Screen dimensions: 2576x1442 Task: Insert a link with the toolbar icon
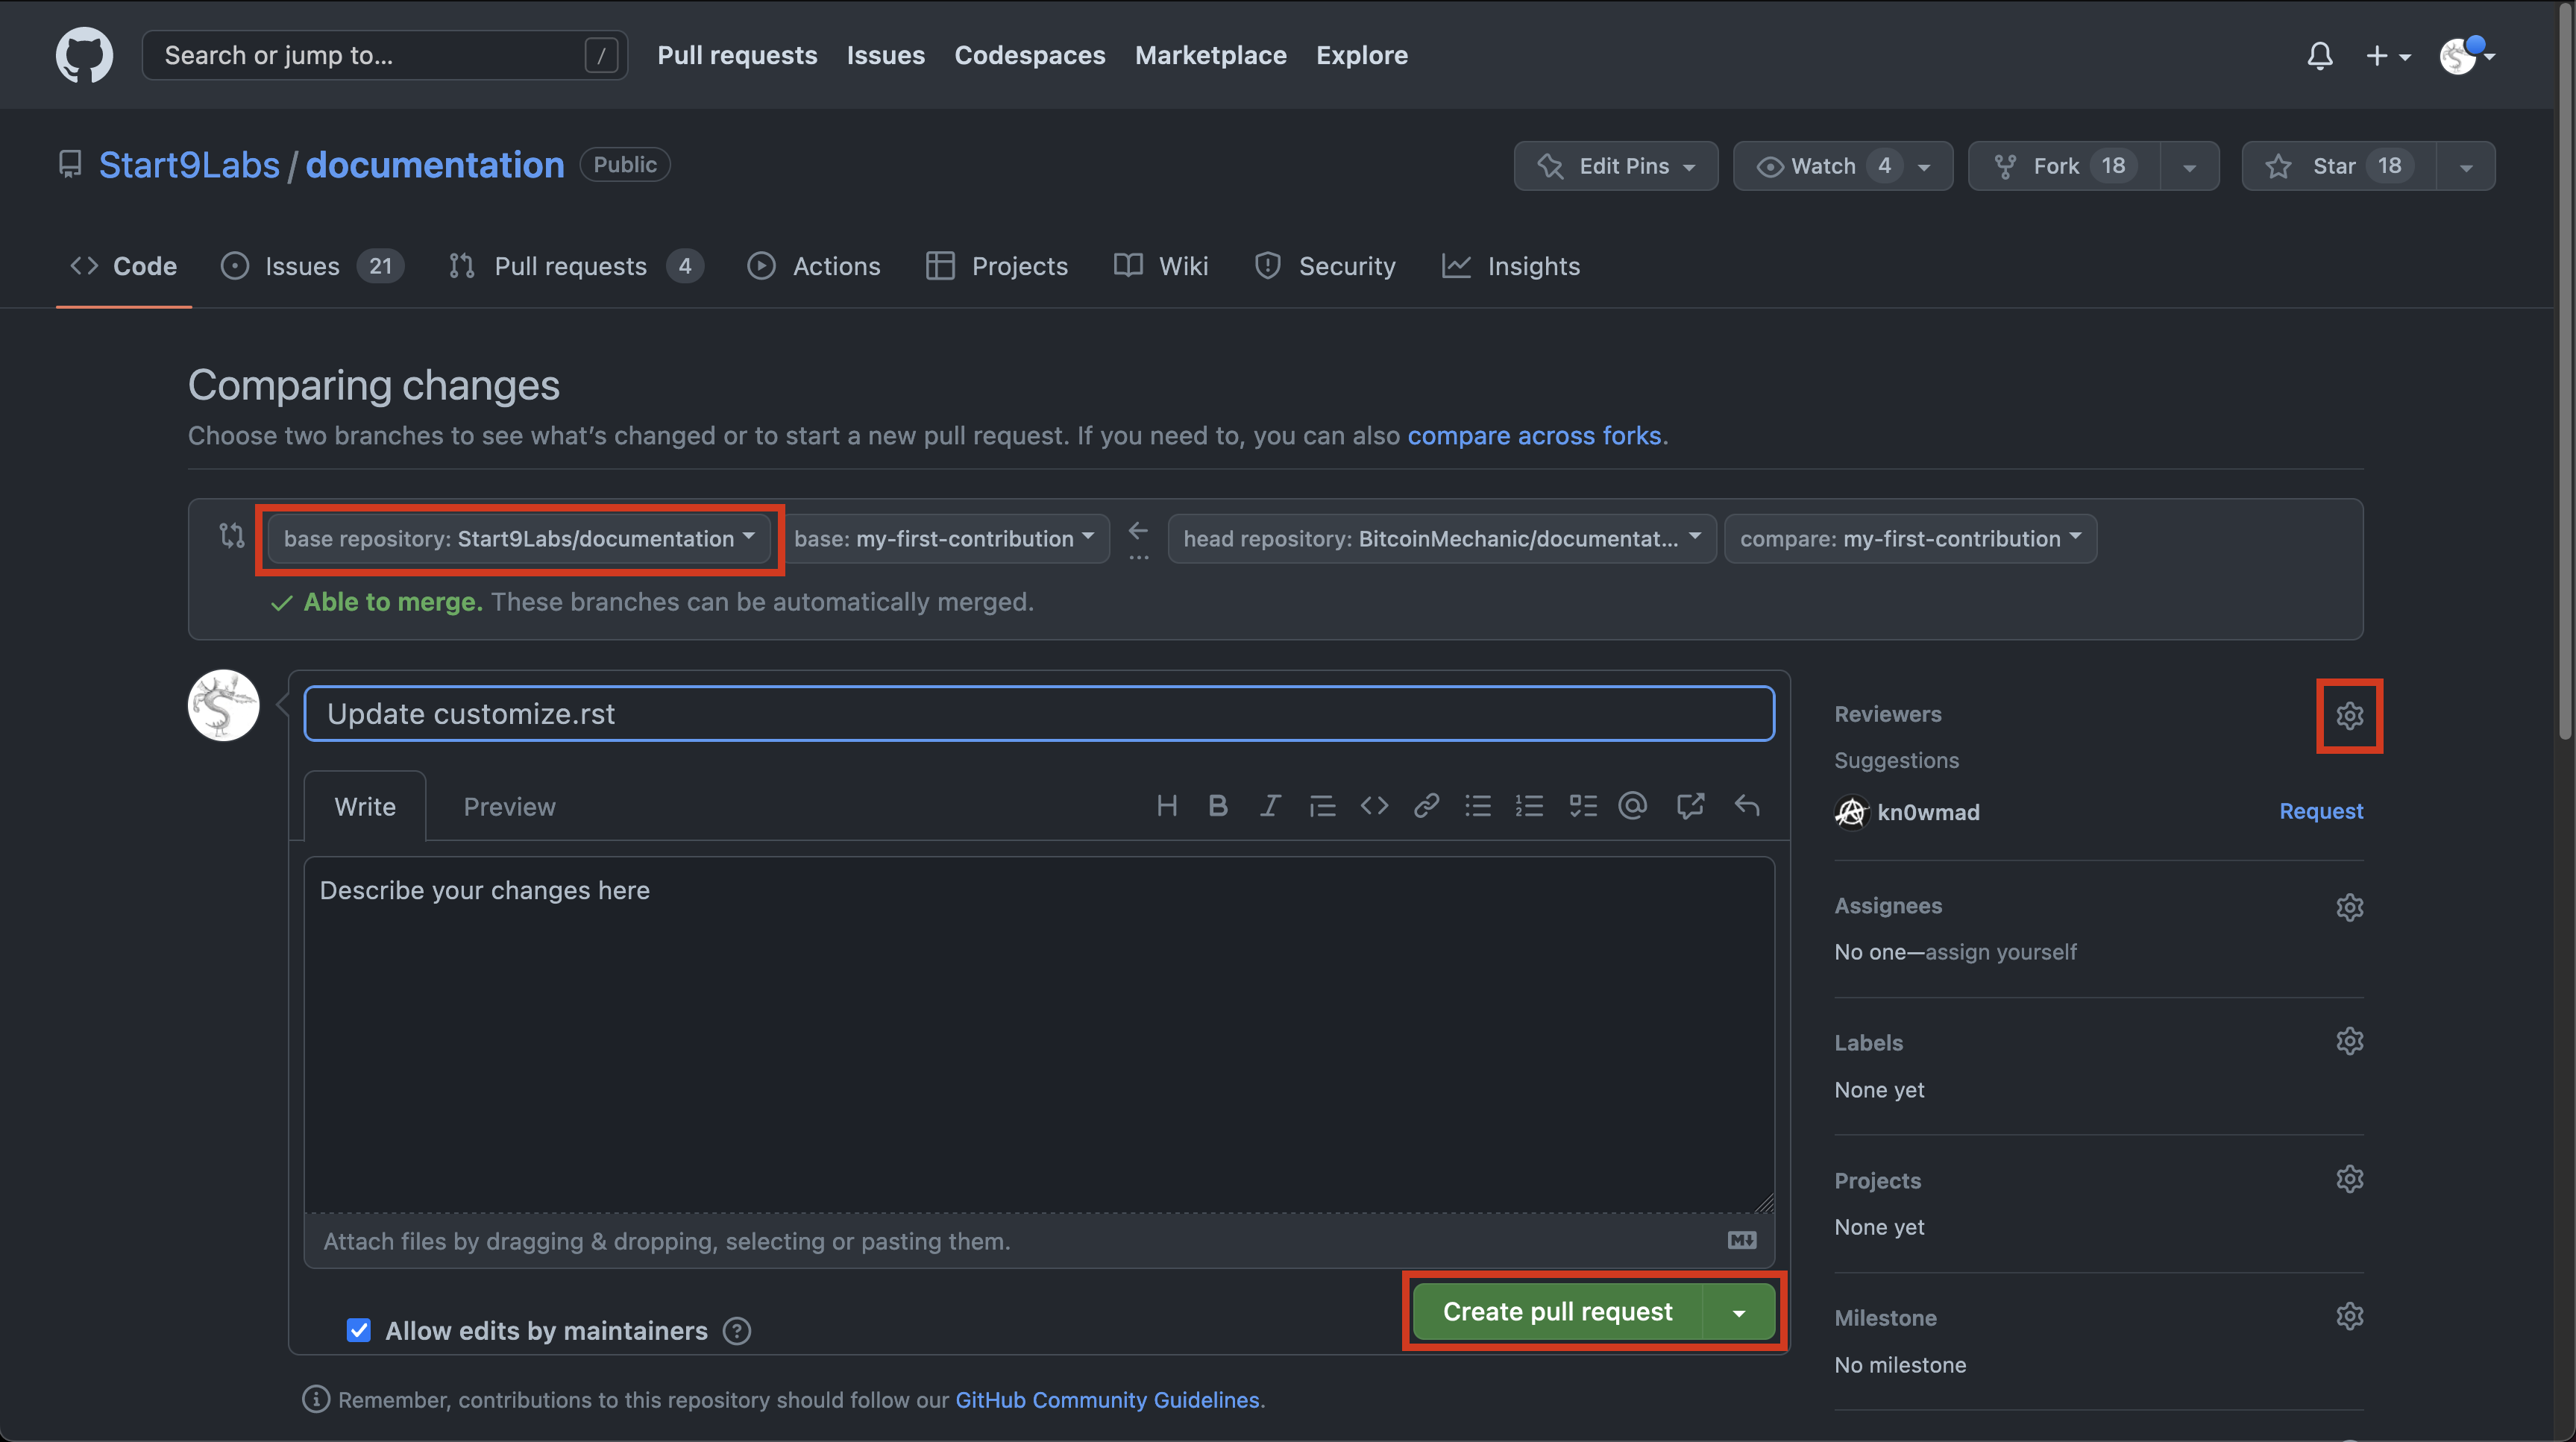pos(1426,806)
